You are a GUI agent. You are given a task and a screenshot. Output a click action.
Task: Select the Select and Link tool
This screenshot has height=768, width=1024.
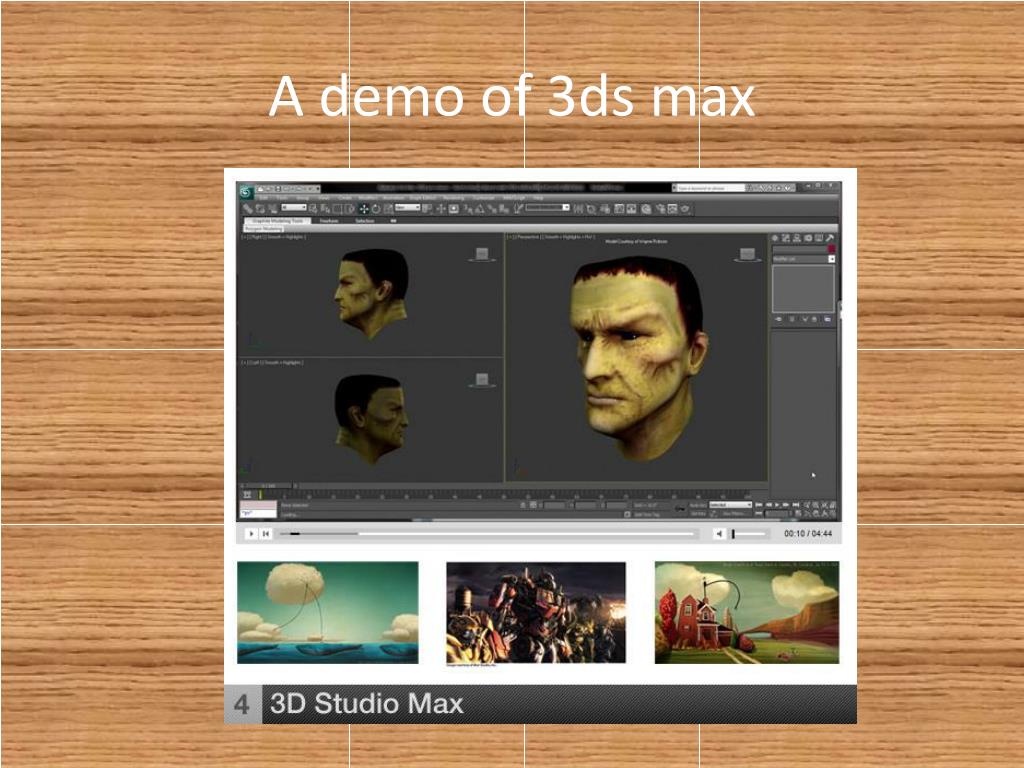tap(248, 209)
